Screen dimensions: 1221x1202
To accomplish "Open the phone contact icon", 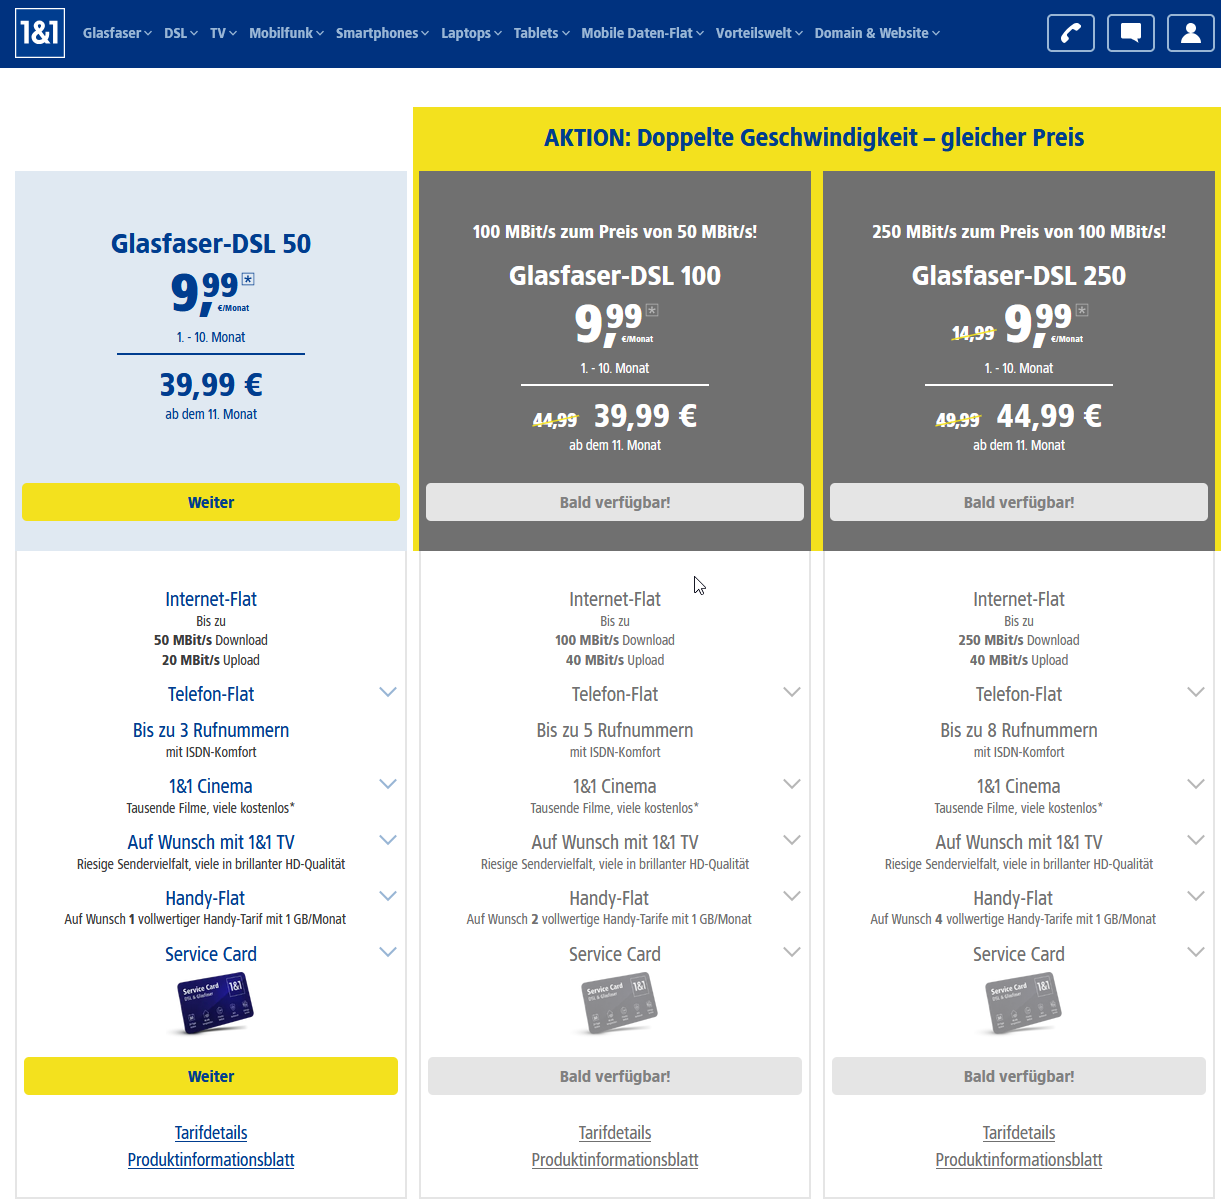I will (1071, 33).
